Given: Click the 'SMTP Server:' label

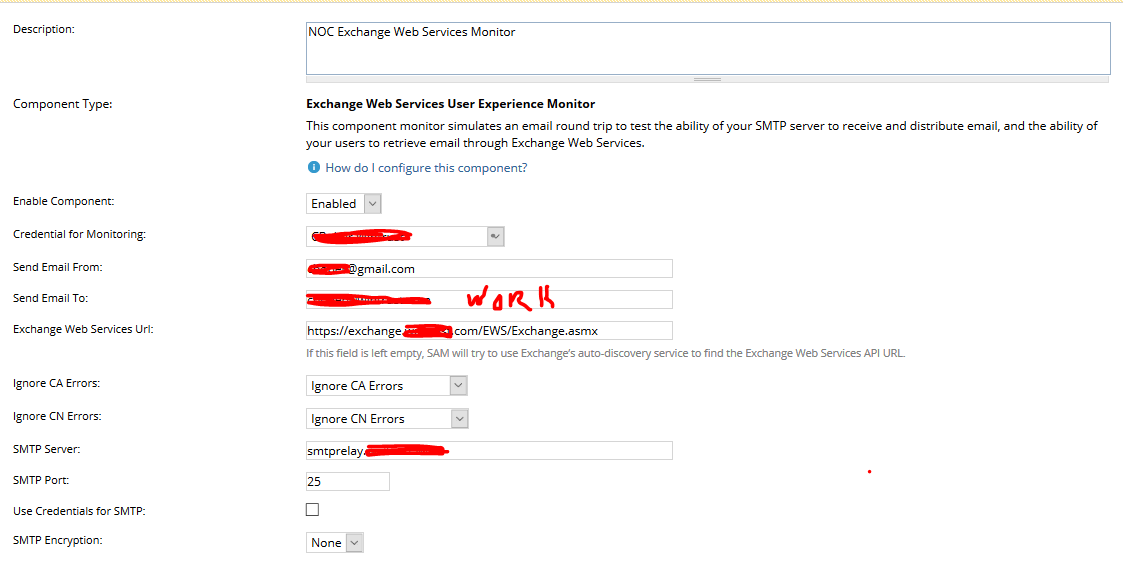Looking at the screenshot, I should [x=47, y=449].
